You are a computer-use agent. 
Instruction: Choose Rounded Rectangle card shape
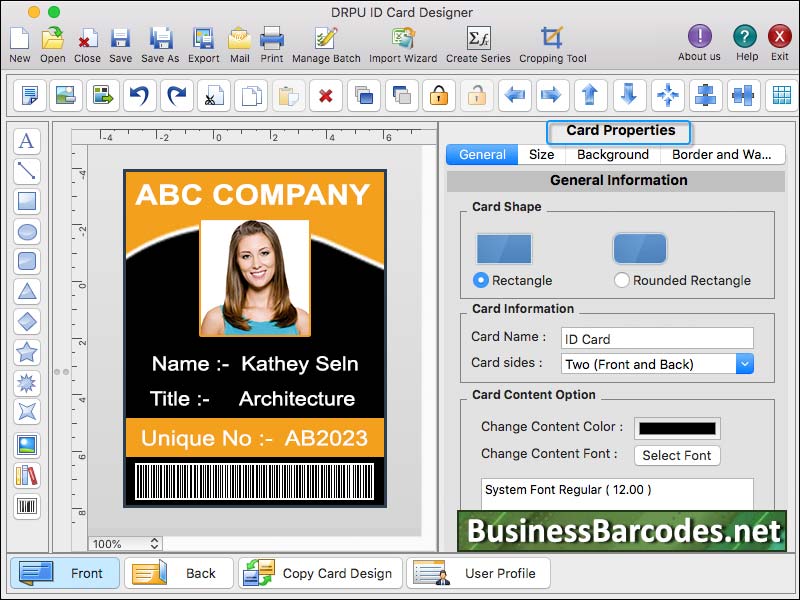[x=621, y=280]
